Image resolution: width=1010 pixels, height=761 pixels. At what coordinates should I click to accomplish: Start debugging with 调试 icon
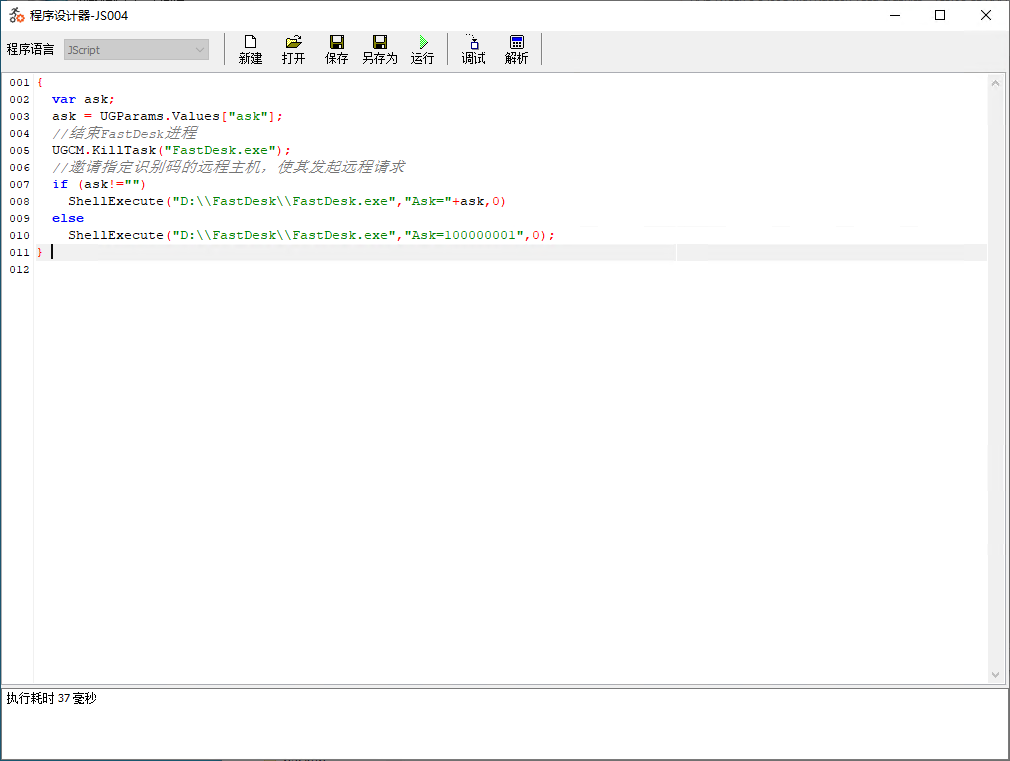(x=473, y=50)
